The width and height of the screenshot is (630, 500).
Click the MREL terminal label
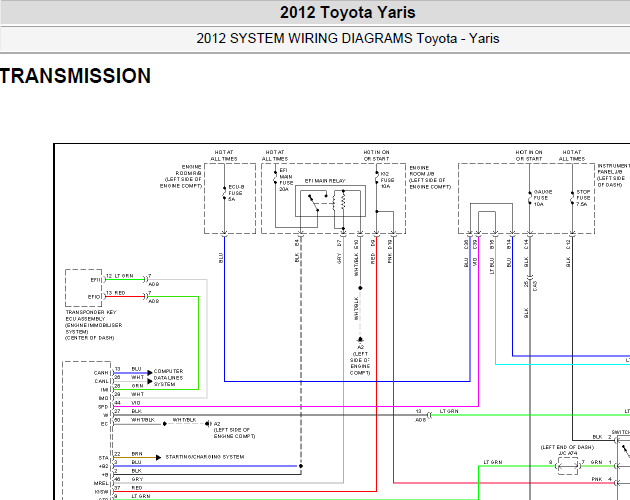pyautogui.click(x=101, y=483)
